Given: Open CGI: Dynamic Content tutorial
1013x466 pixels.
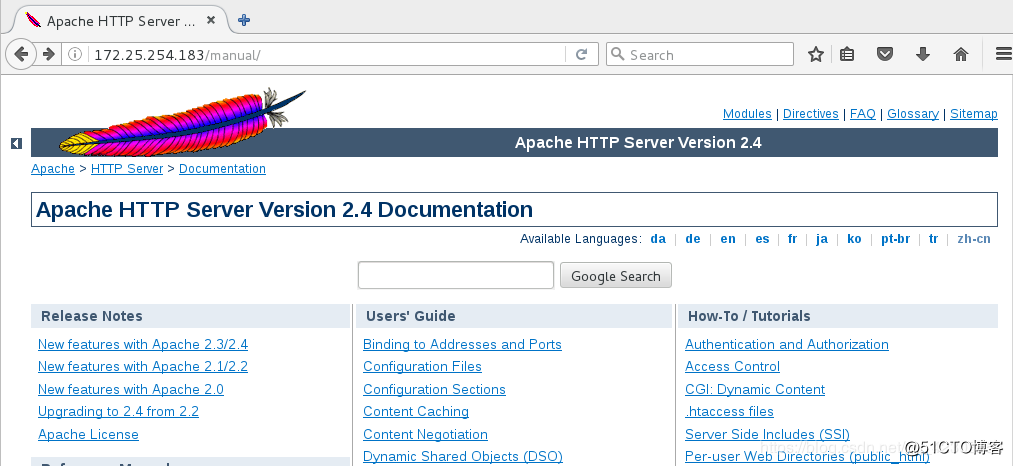Looking at the screenshot, I should pyautogui.click(x=755, y=389).
